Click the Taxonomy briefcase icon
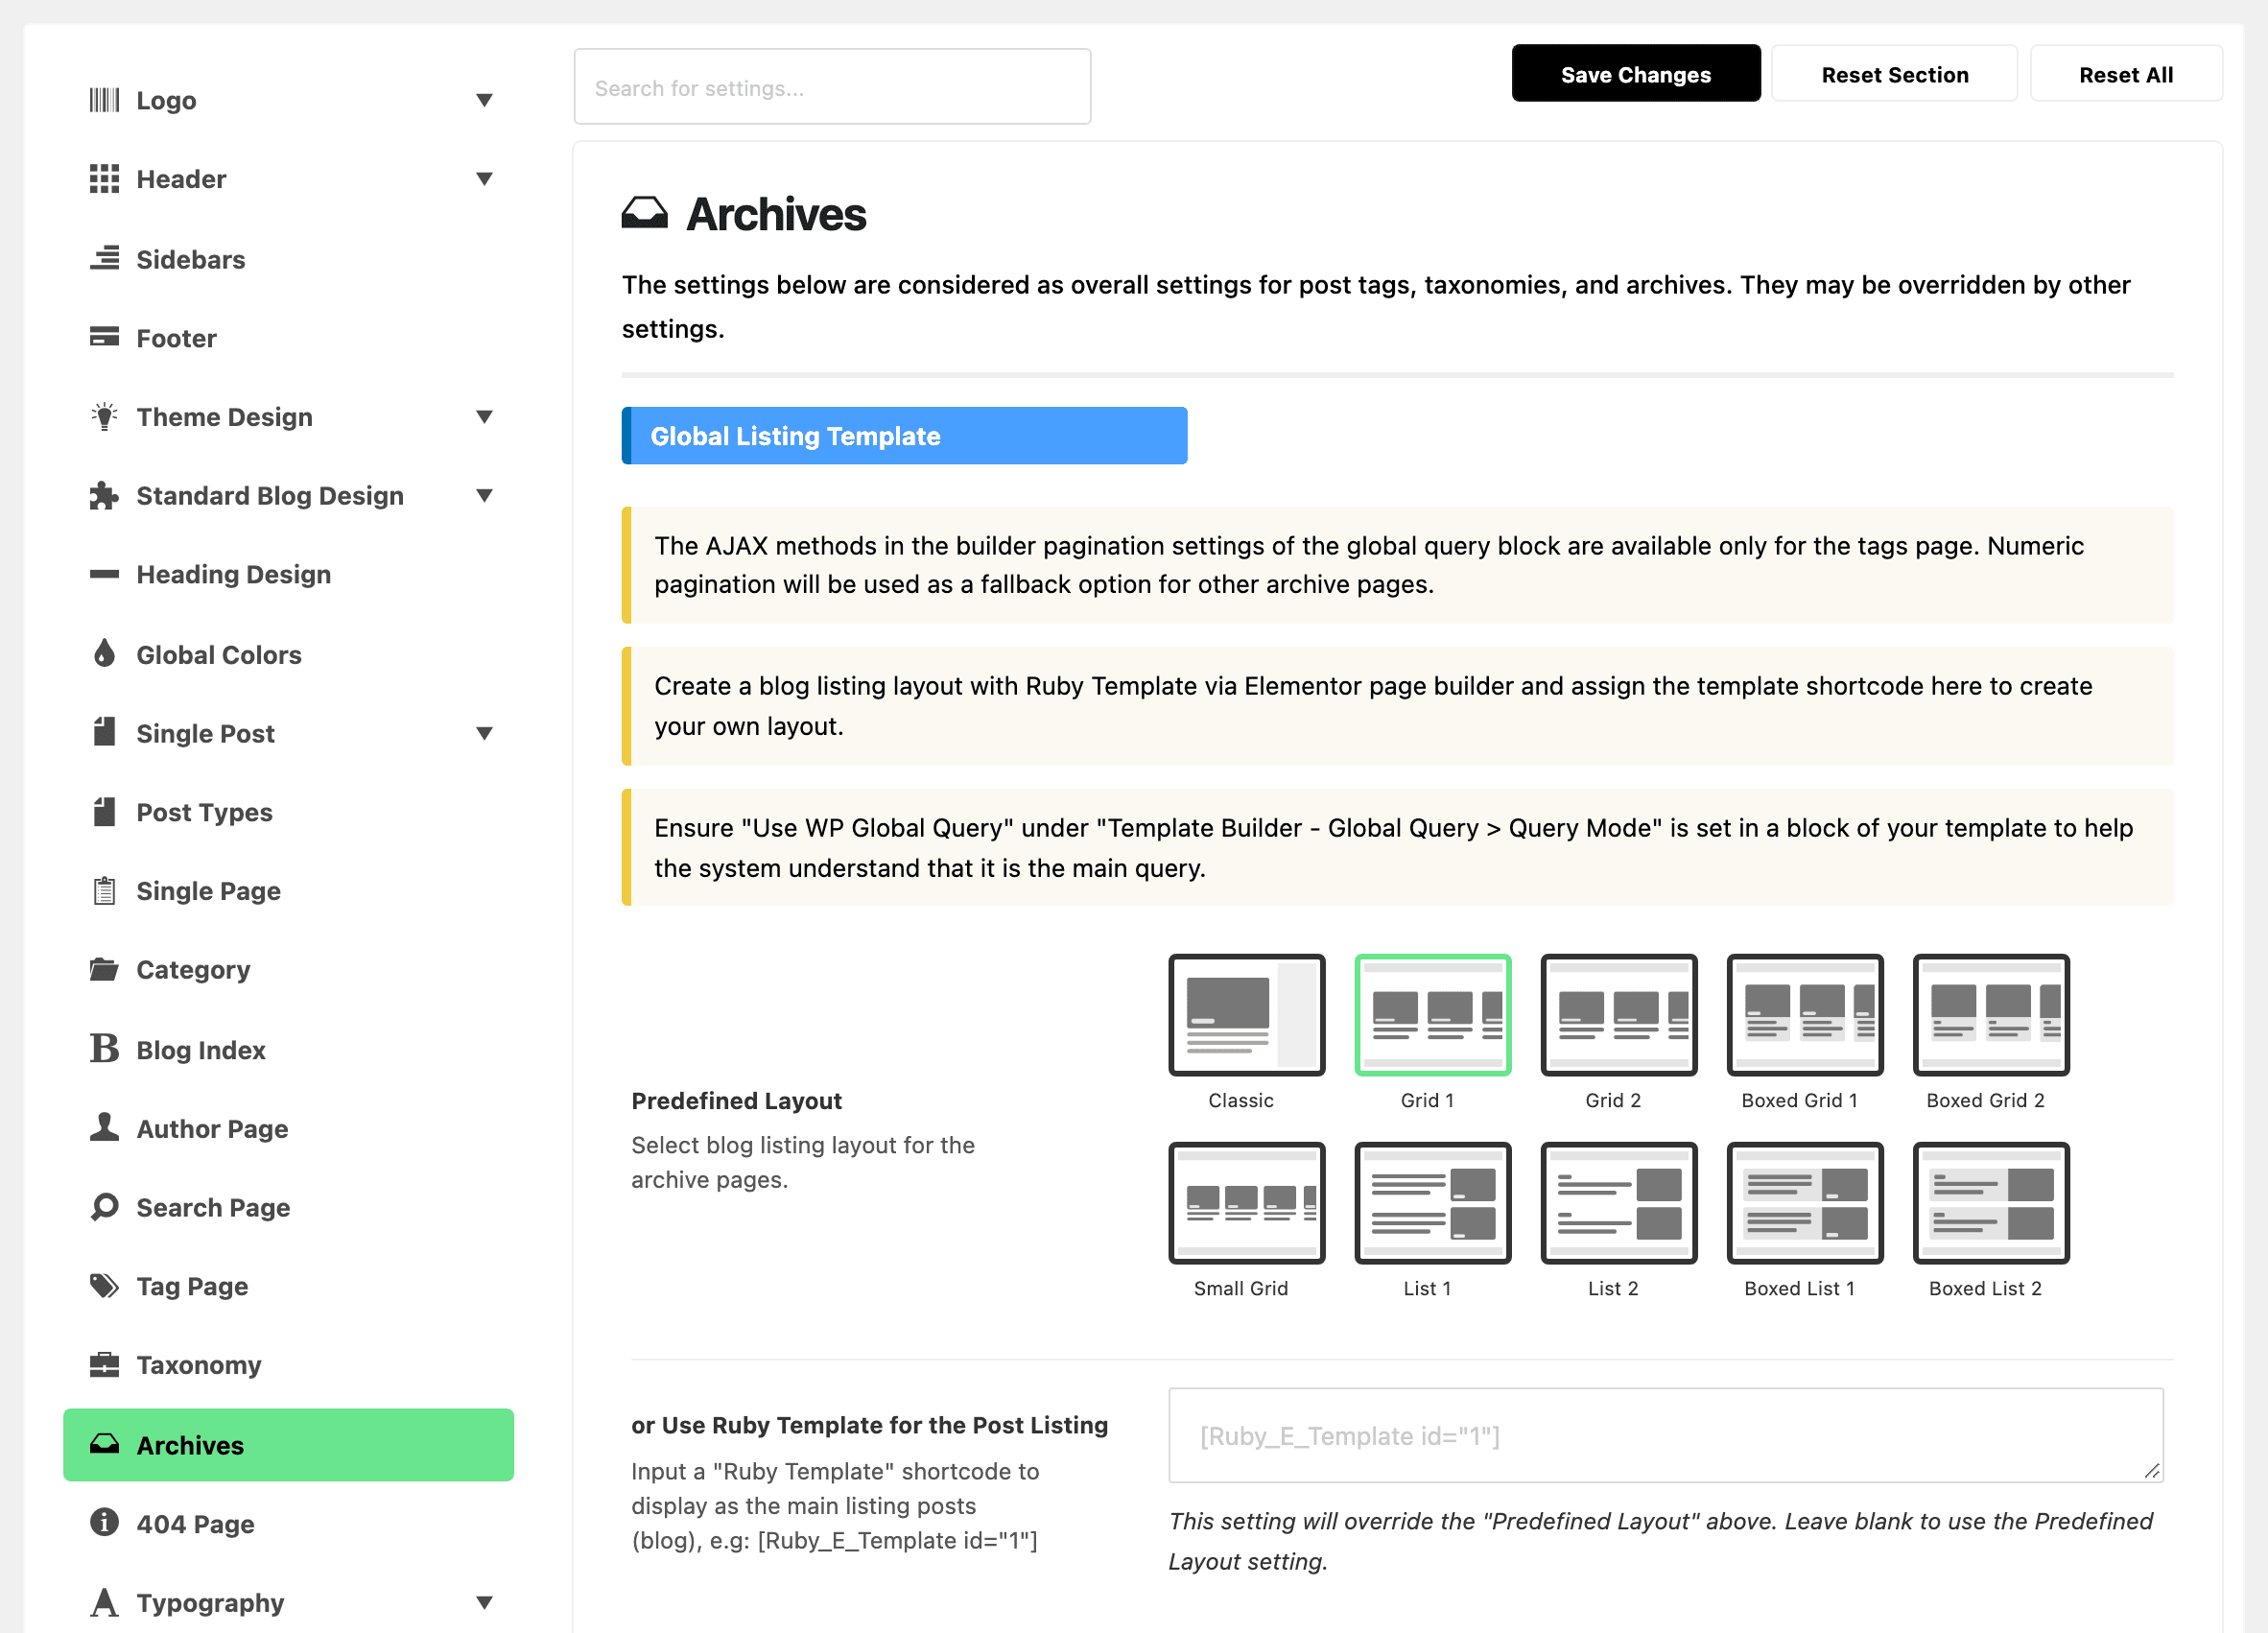This screenshot has width=2268, height=1633. (104, 1364)
